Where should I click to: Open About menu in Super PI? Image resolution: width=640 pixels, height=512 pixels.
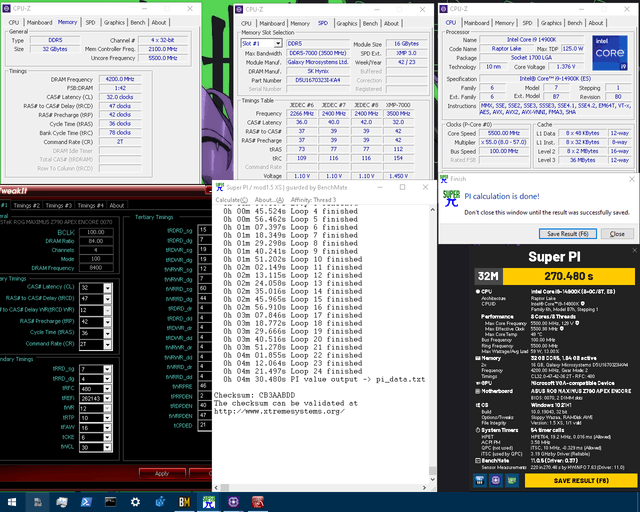(269, 200)
